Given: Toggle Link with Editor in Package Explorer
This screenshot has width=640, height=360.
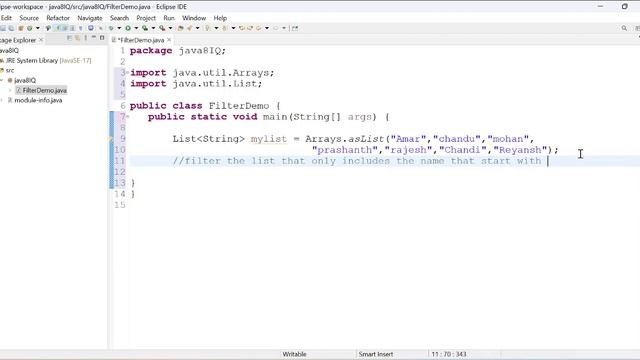Looking at the screenshot, I should [77, 38].
